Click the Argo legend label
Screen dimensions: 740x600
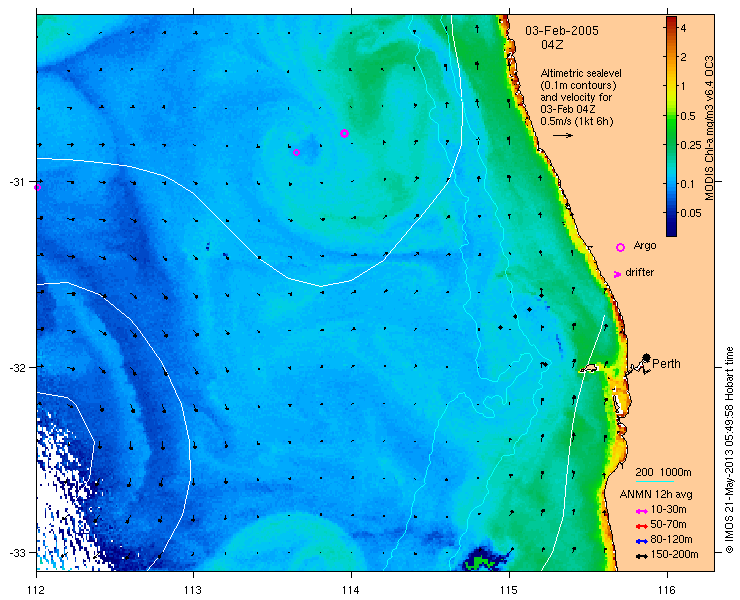pos(645,245)
